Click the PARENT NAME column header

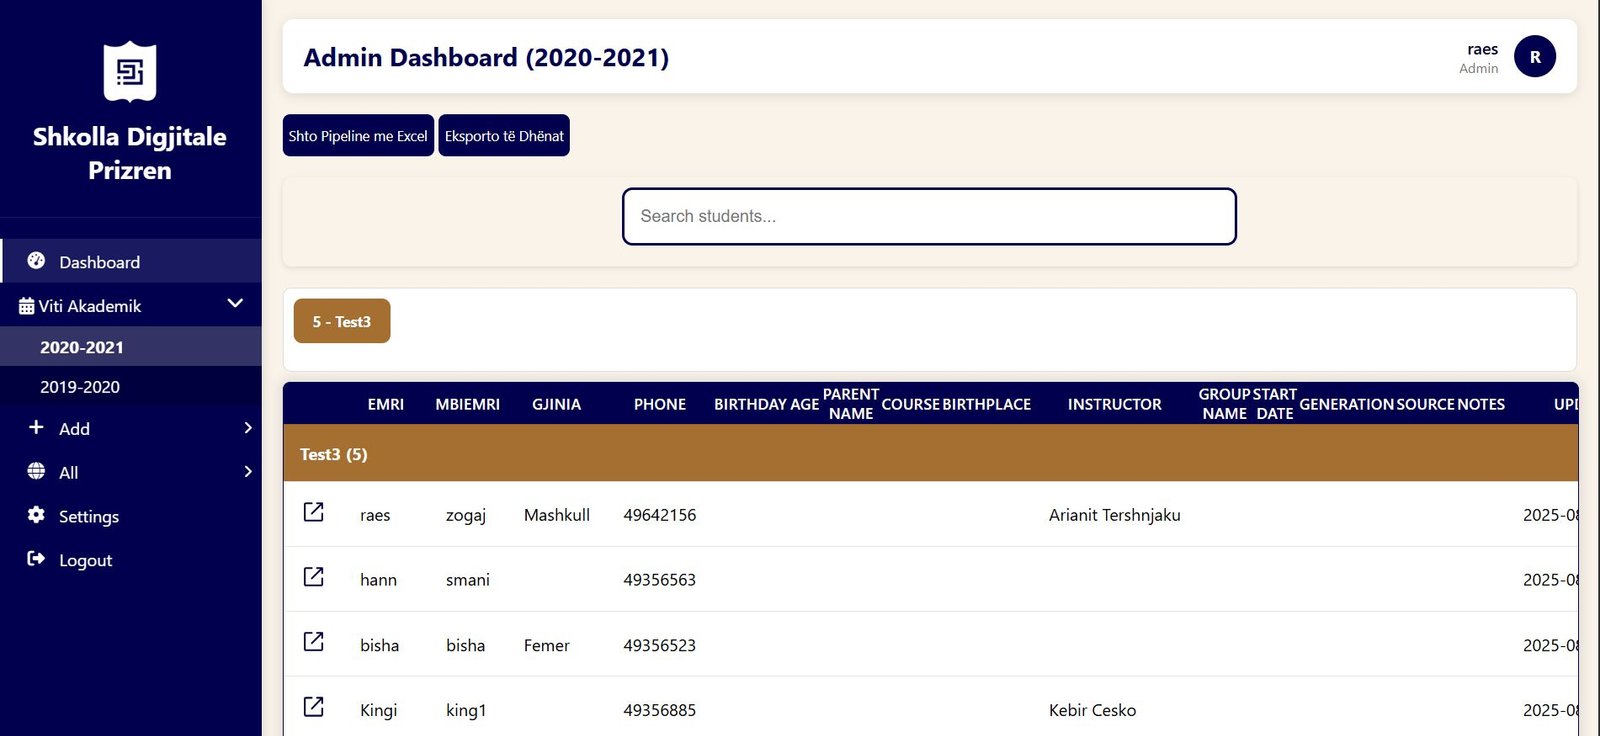tap(851, 404)
